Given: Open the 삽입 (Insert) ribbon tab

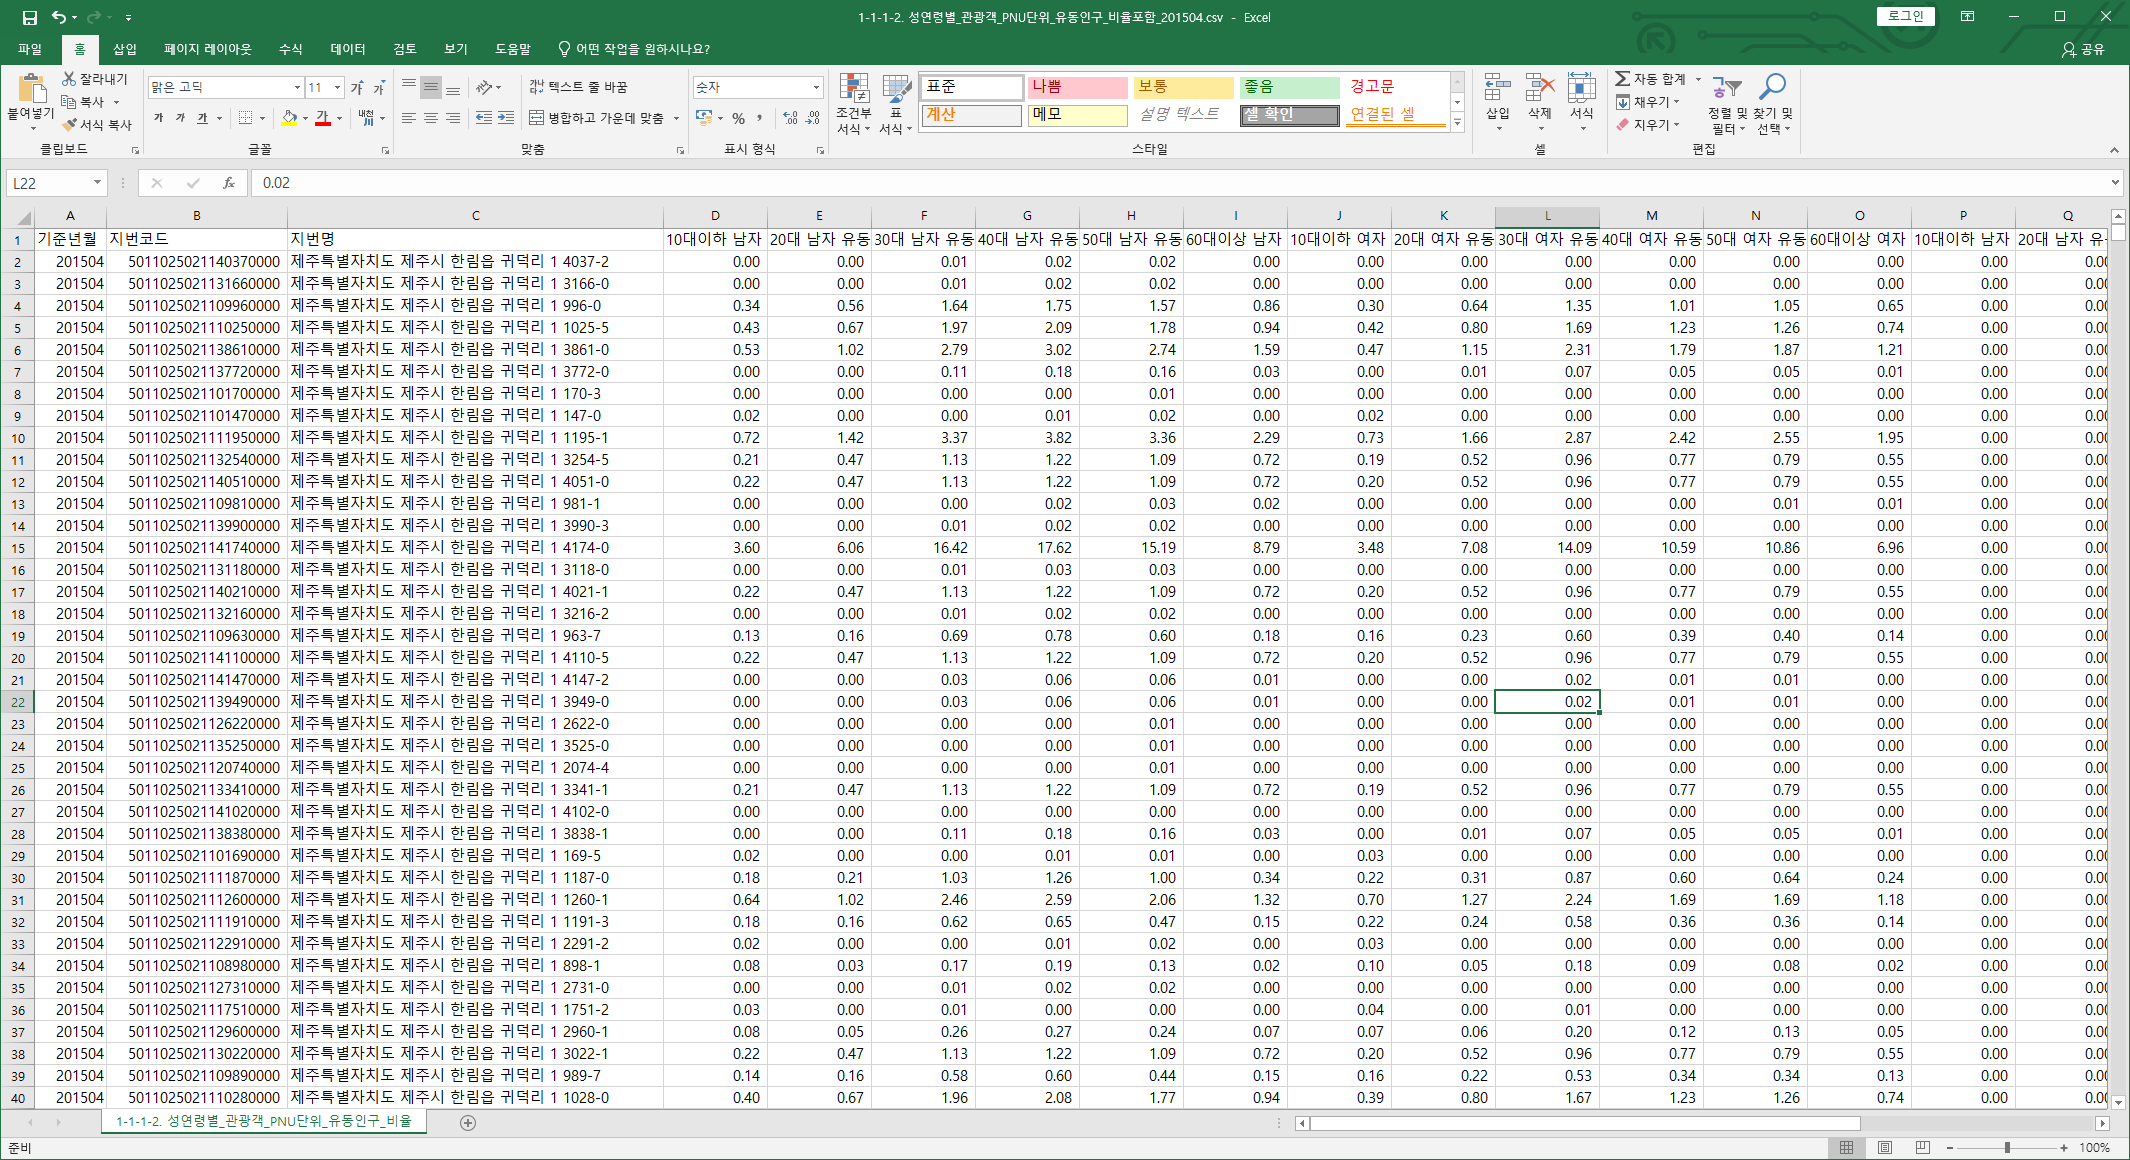Looking at the screenshot, I should click(125, 49).
